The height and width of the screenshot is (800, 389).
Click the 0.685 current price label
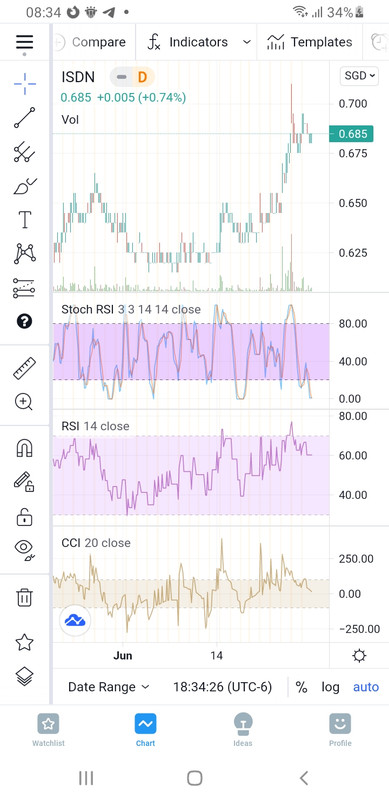tap(352, 134)
